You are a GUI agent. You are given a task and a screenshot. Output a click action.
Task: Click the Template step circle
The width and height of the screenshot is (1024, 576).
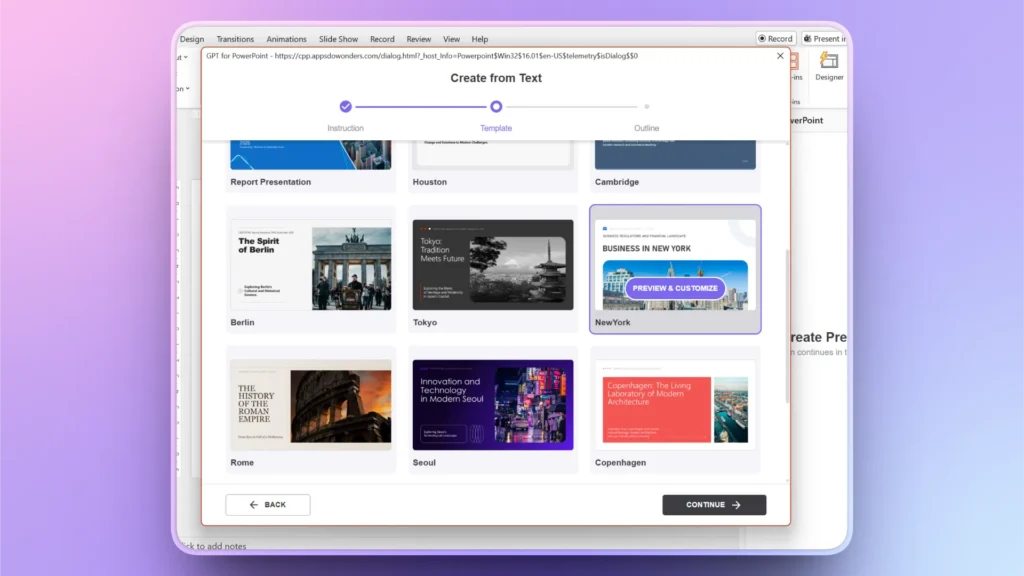[496, 106]
